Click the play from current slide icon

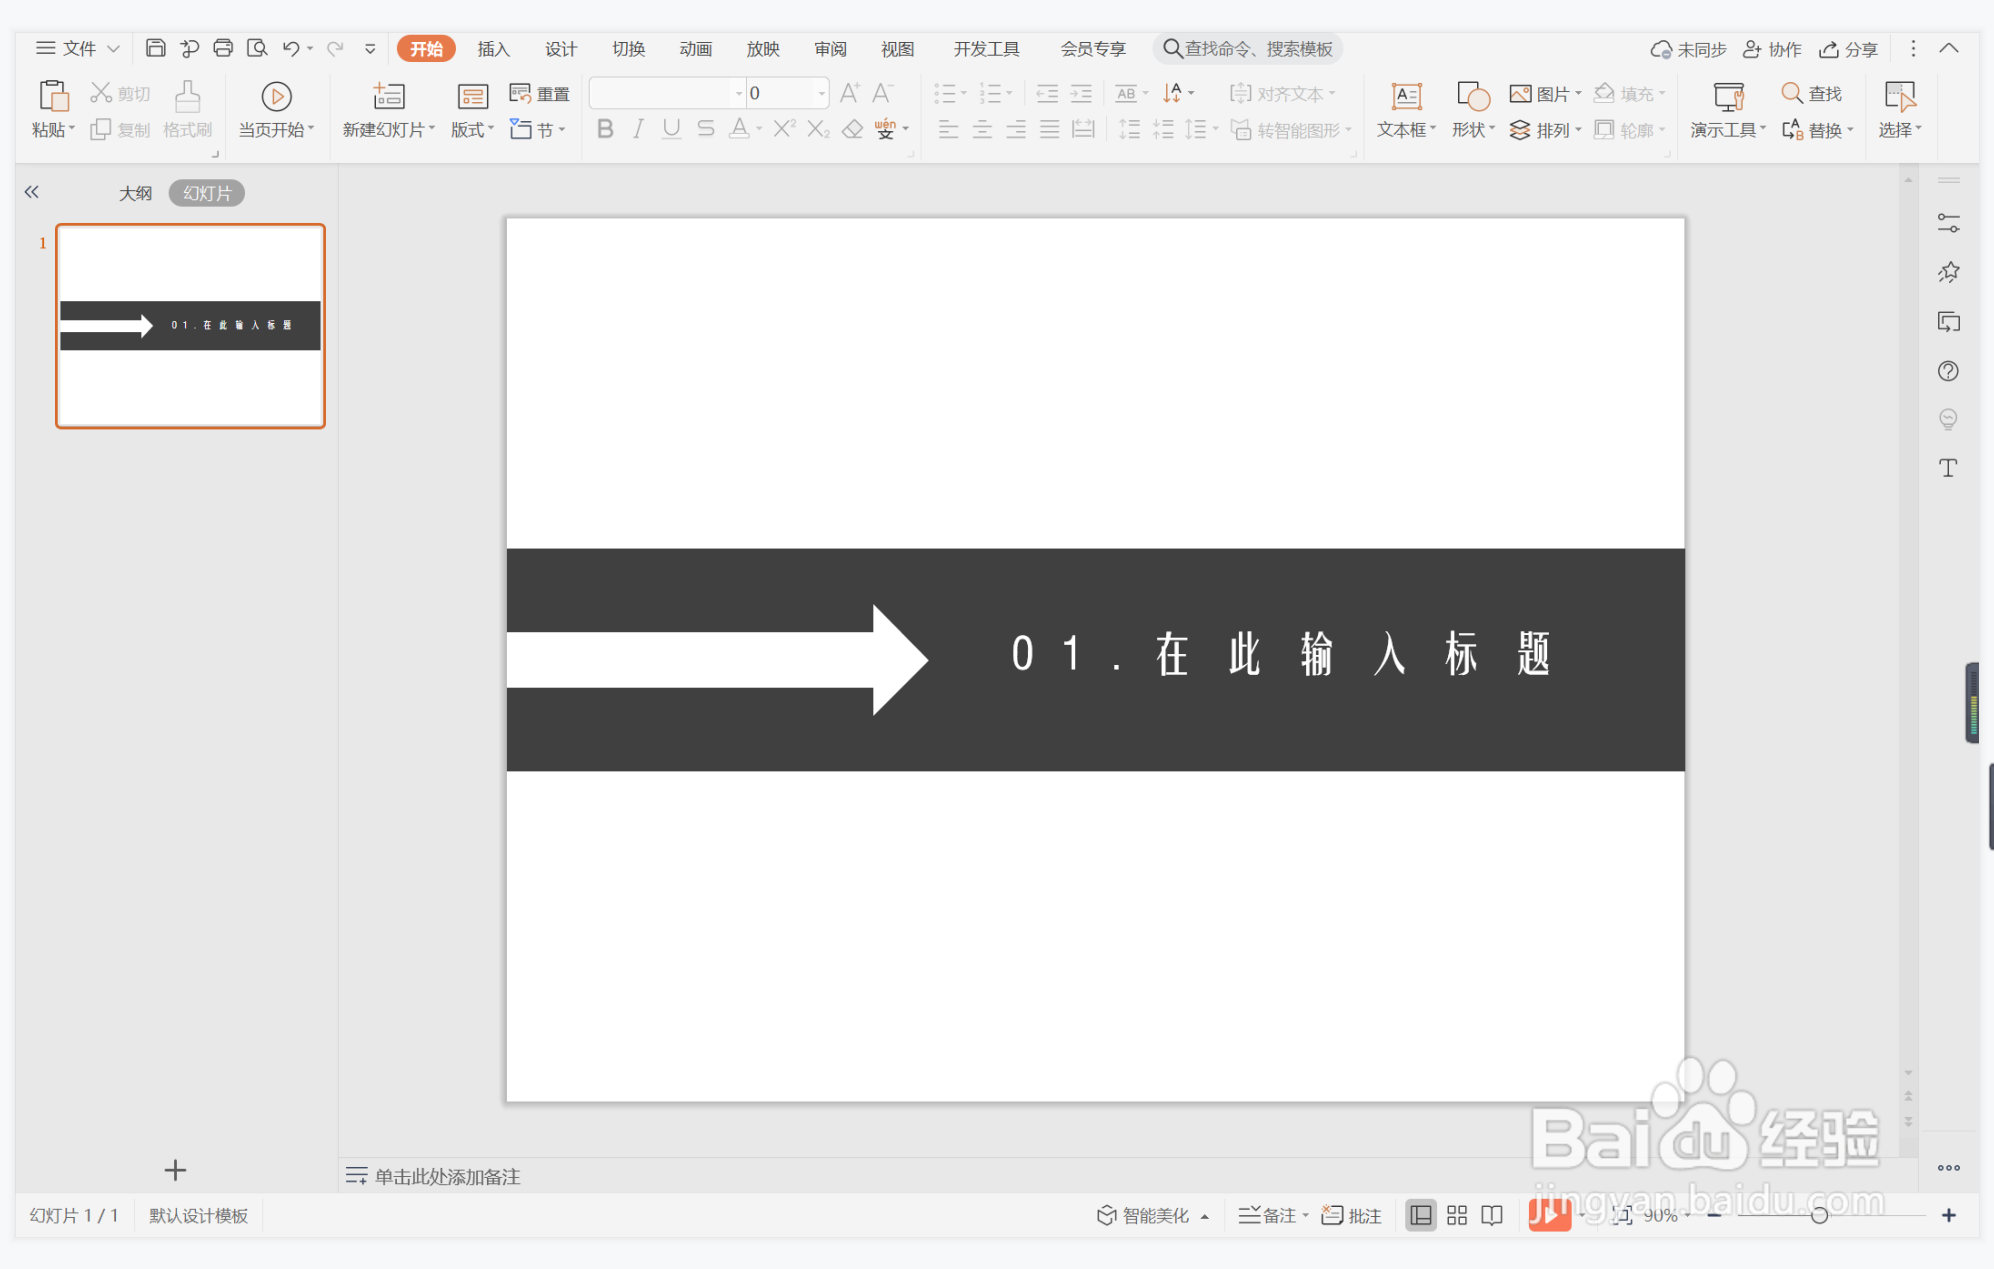[276, 96]
